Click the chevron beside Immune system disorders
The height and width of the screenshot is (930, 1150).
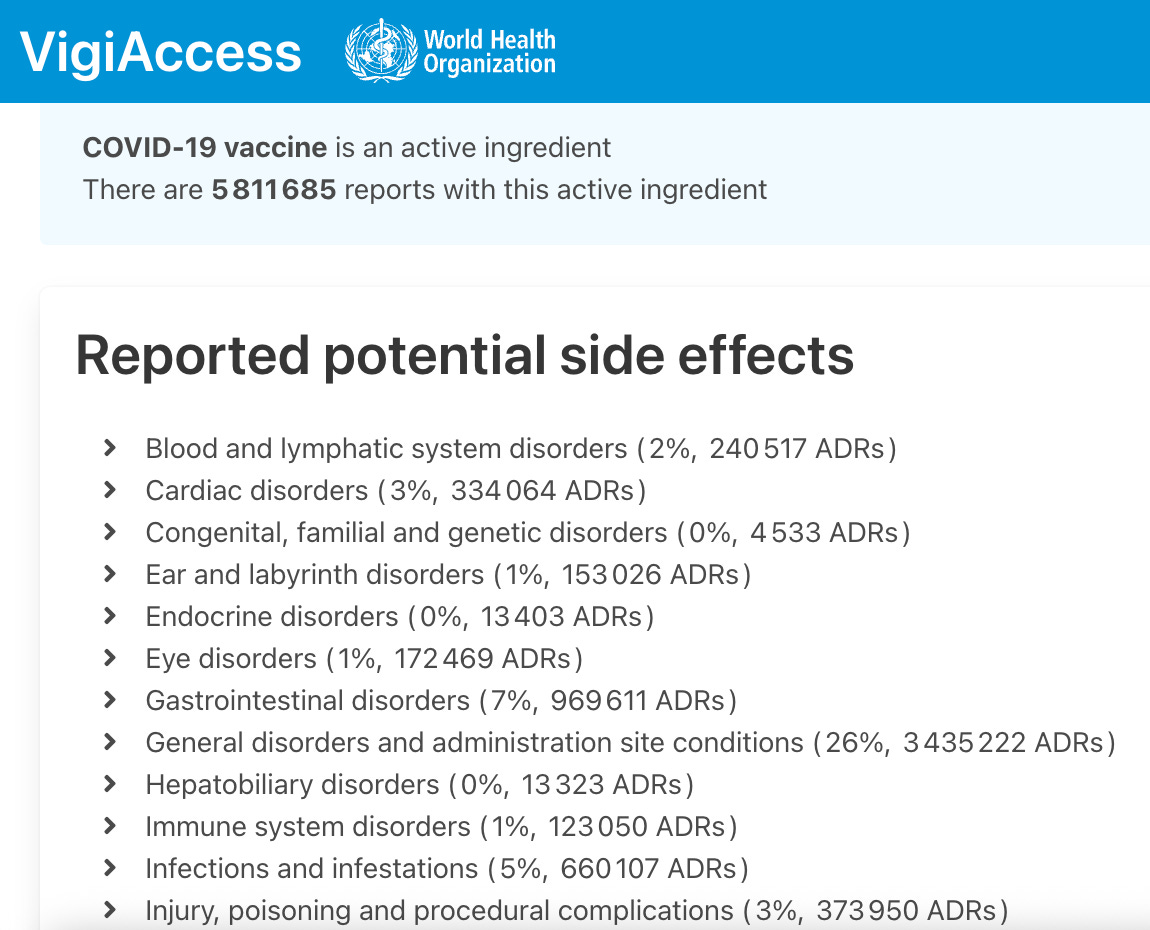click(108, 826)
